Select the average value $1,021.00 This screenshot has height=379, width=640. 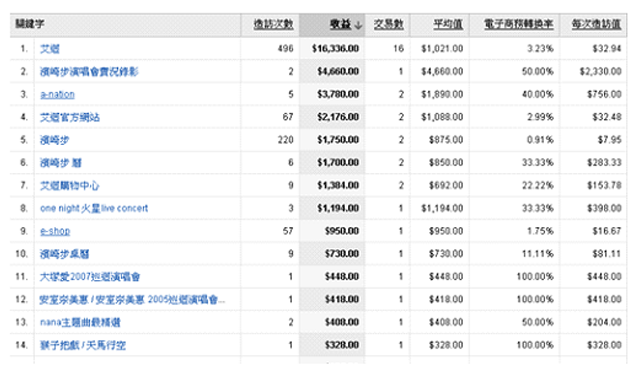(442, 49)
